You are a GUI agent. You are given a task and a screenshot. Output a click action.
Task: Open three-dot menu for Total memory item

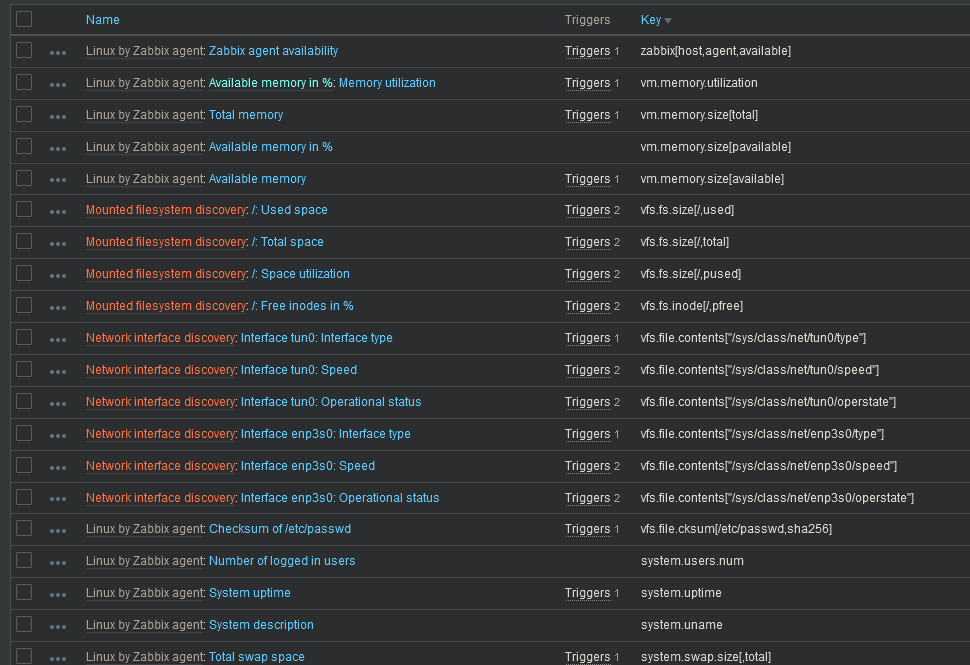tap(58, 116)
